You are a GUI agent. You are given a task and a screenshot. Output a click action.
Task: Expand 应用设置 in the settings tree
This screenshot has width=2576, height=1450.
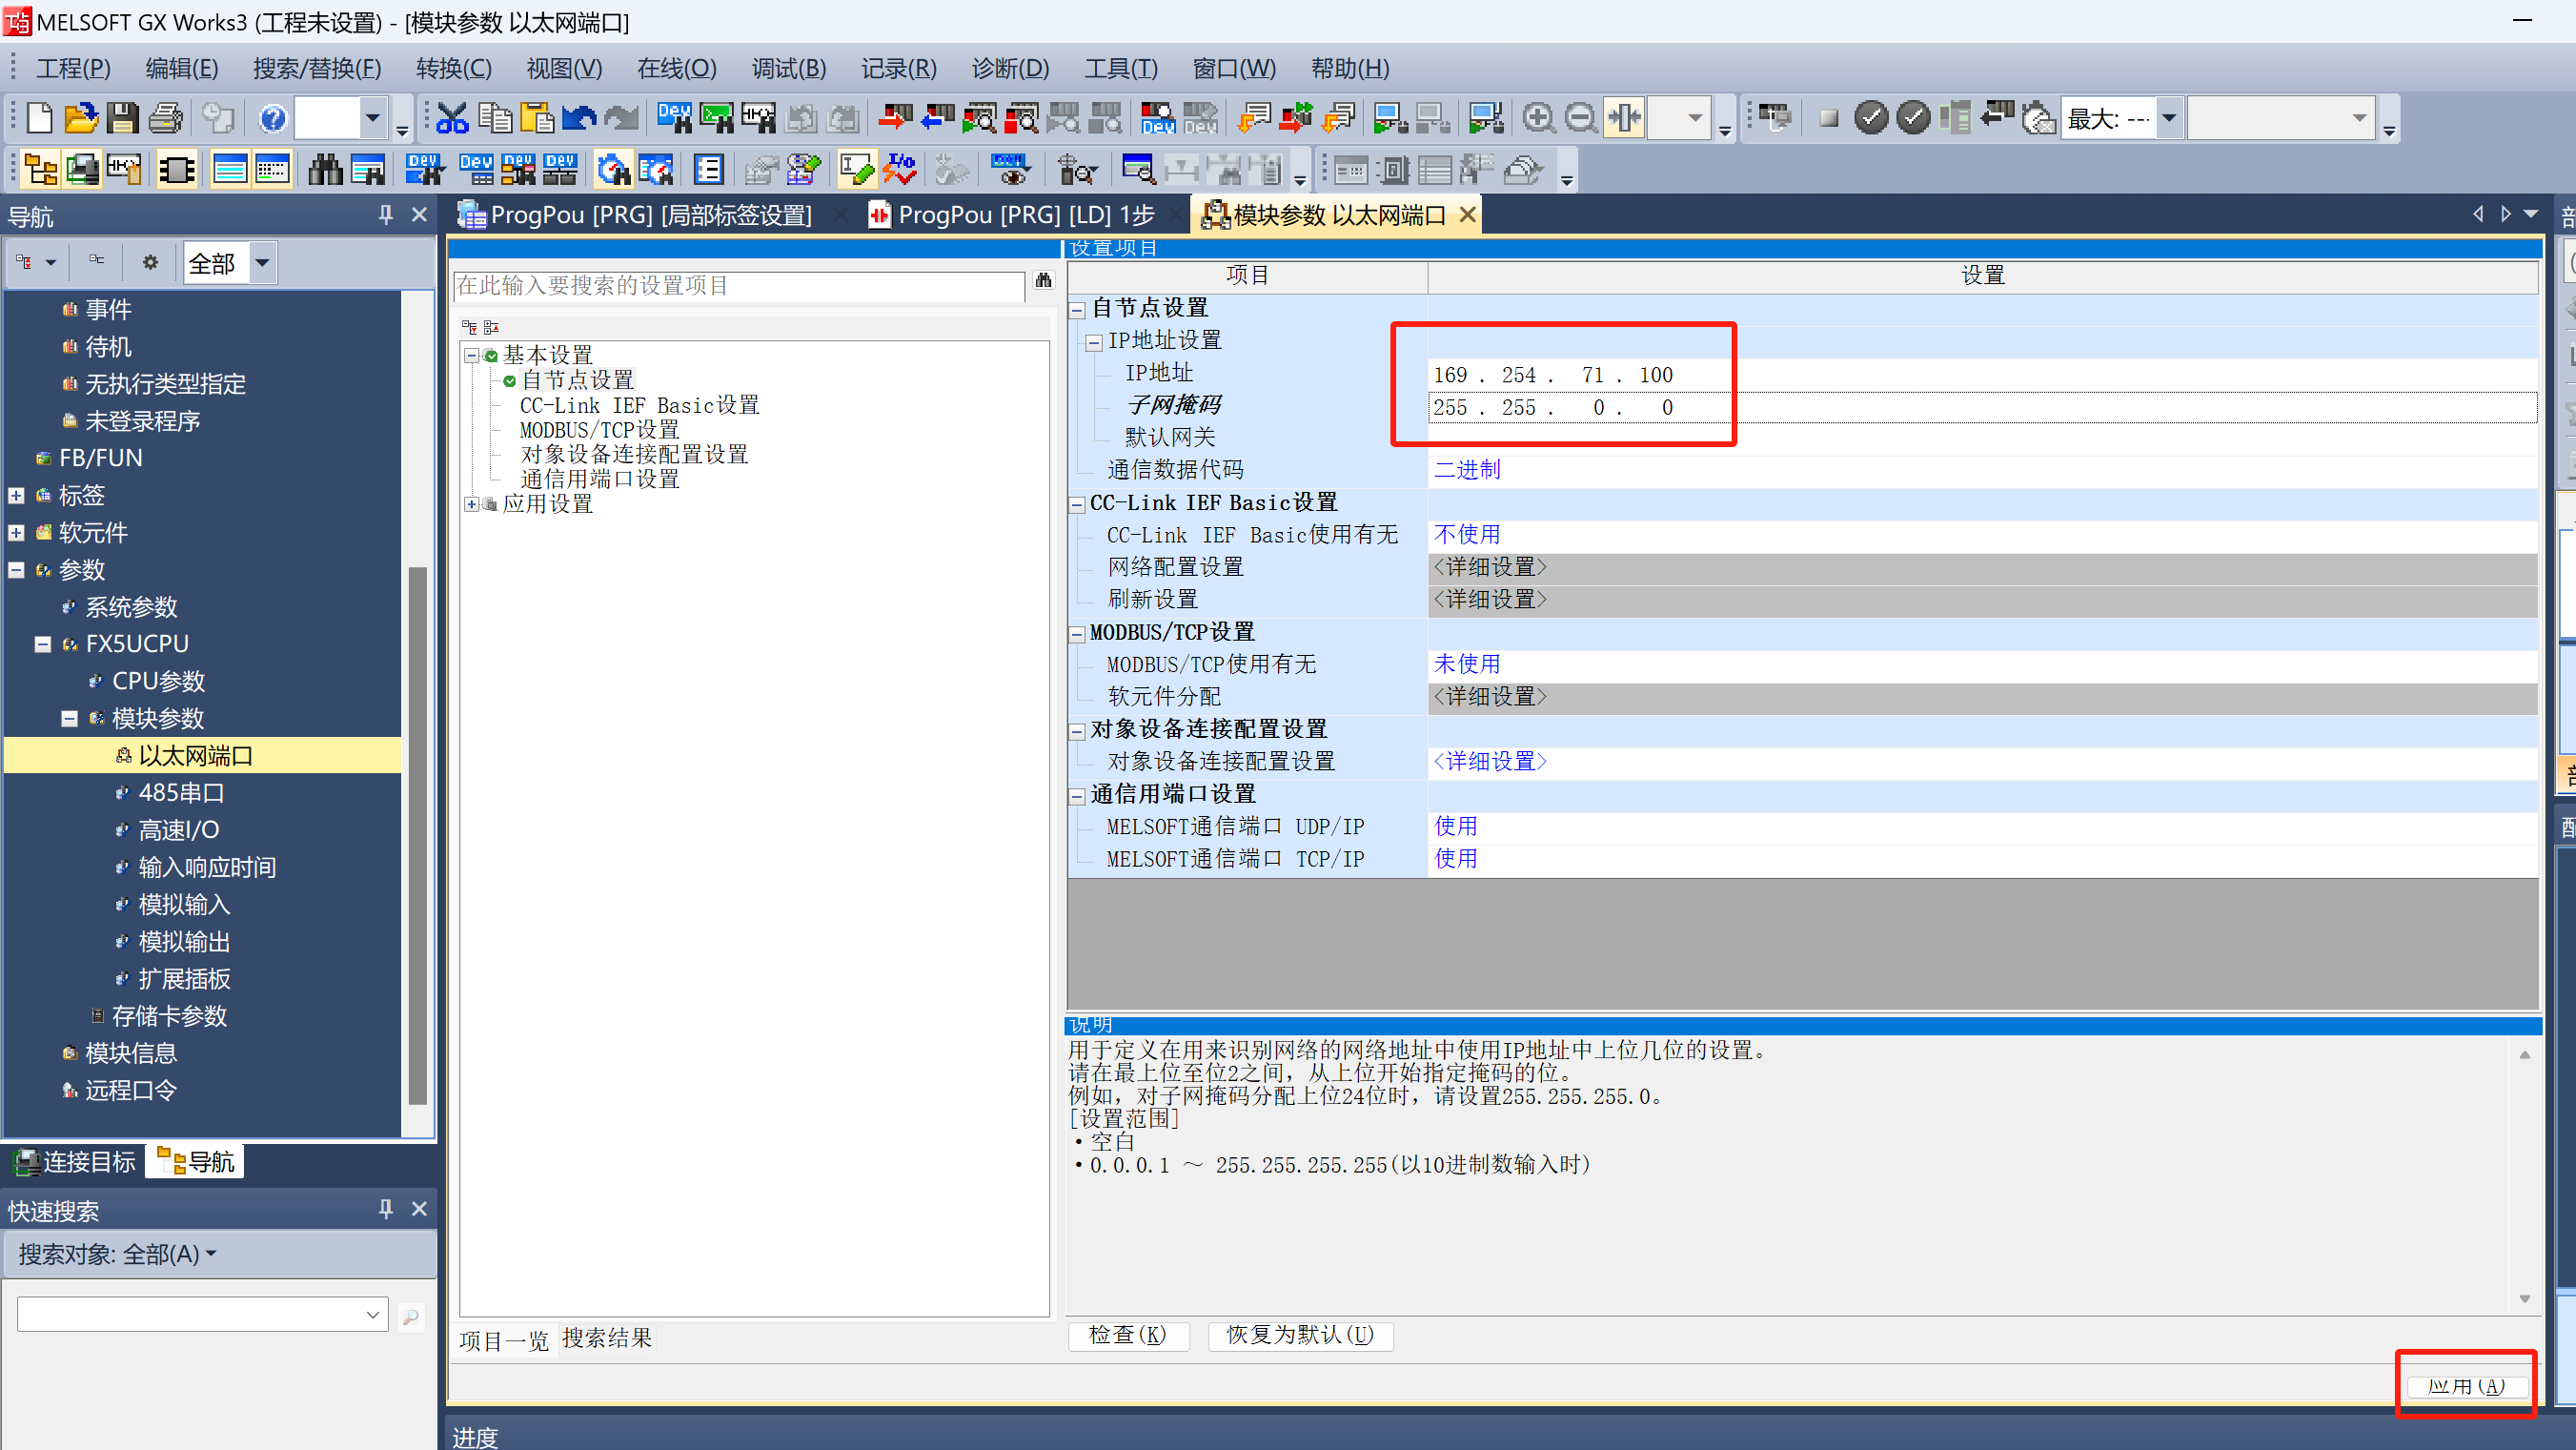471,504
